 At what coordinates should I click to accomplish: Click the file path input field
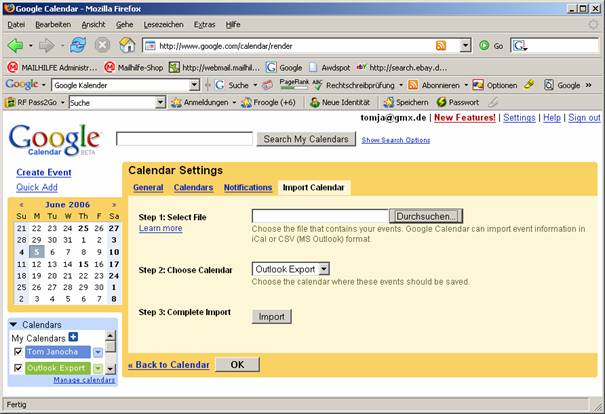click(320, 216)
